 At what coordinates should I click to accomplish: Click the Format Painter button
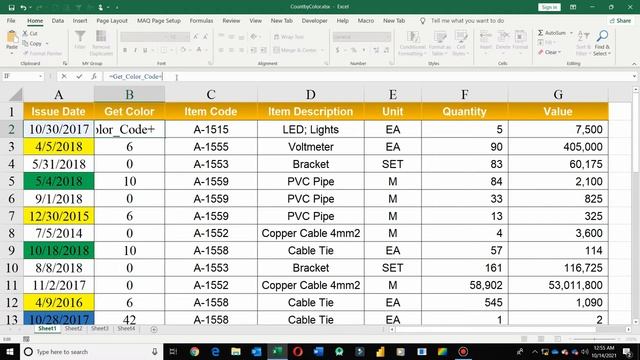click(42, 53)
